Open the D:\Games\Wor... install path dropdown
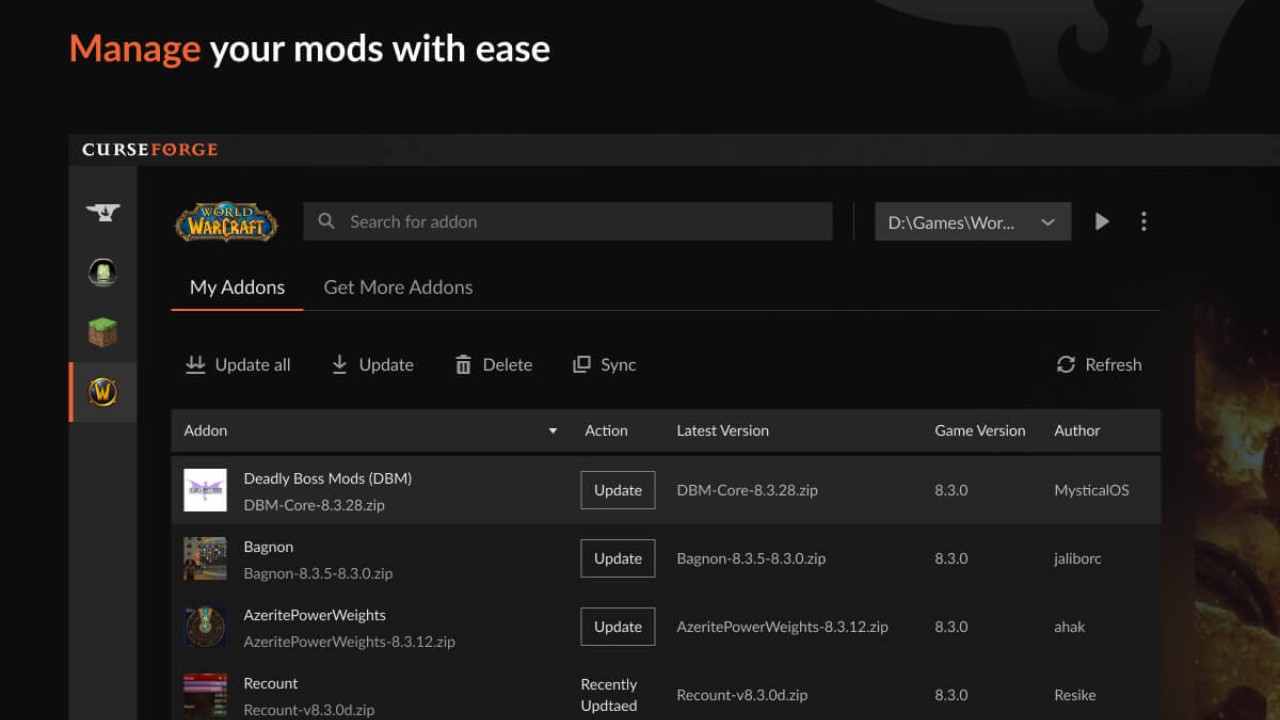This screenshot has height=720, width=1280. tap(973, 222)
